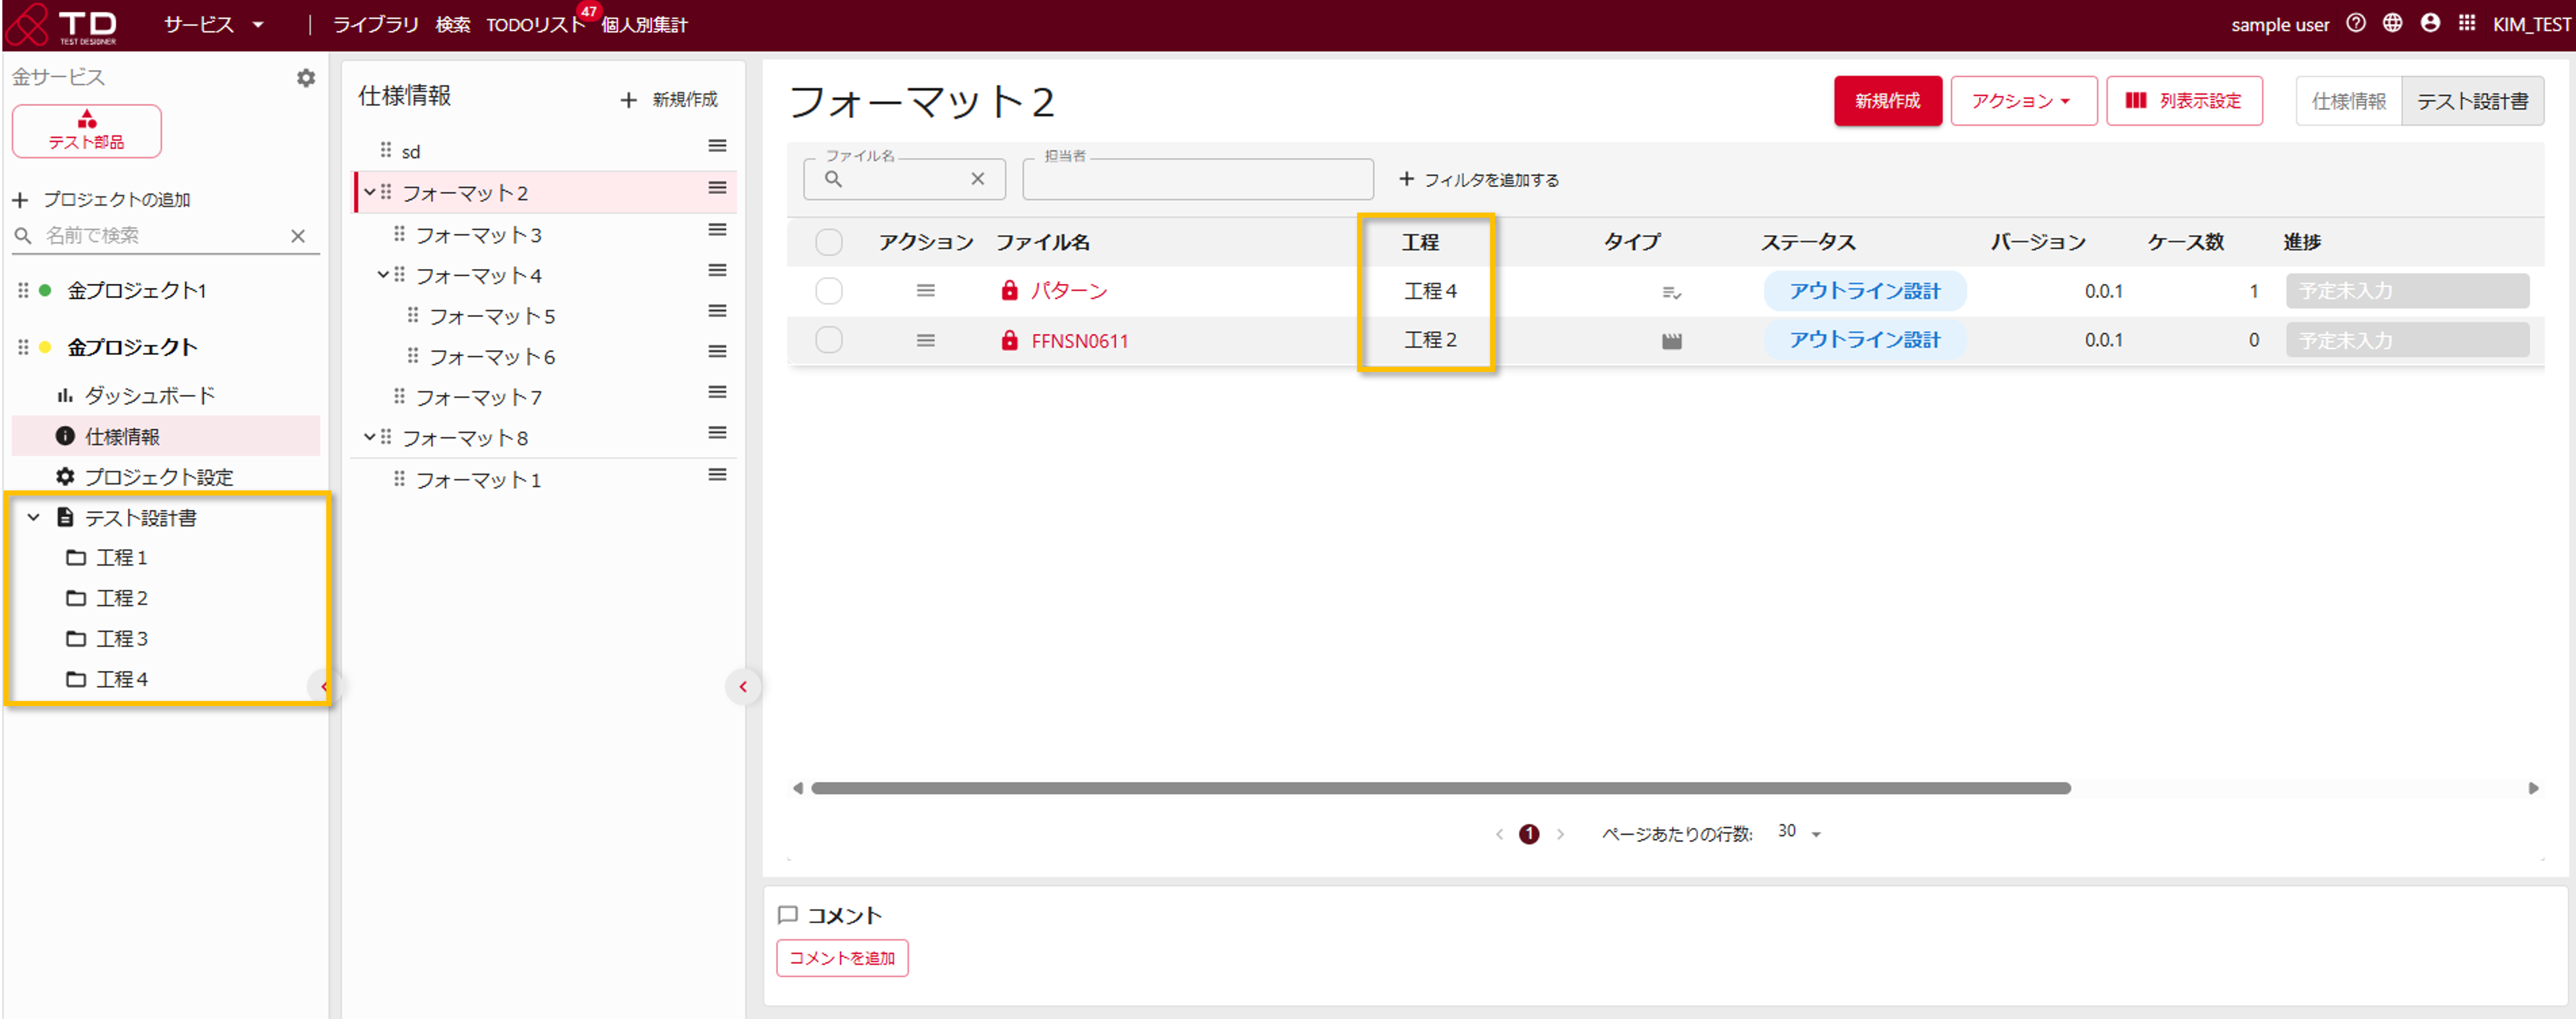The width and height of the screenshot is (2576, 1019).
Task: Click フィルタを追加する
Action: tap(1479, 180)
